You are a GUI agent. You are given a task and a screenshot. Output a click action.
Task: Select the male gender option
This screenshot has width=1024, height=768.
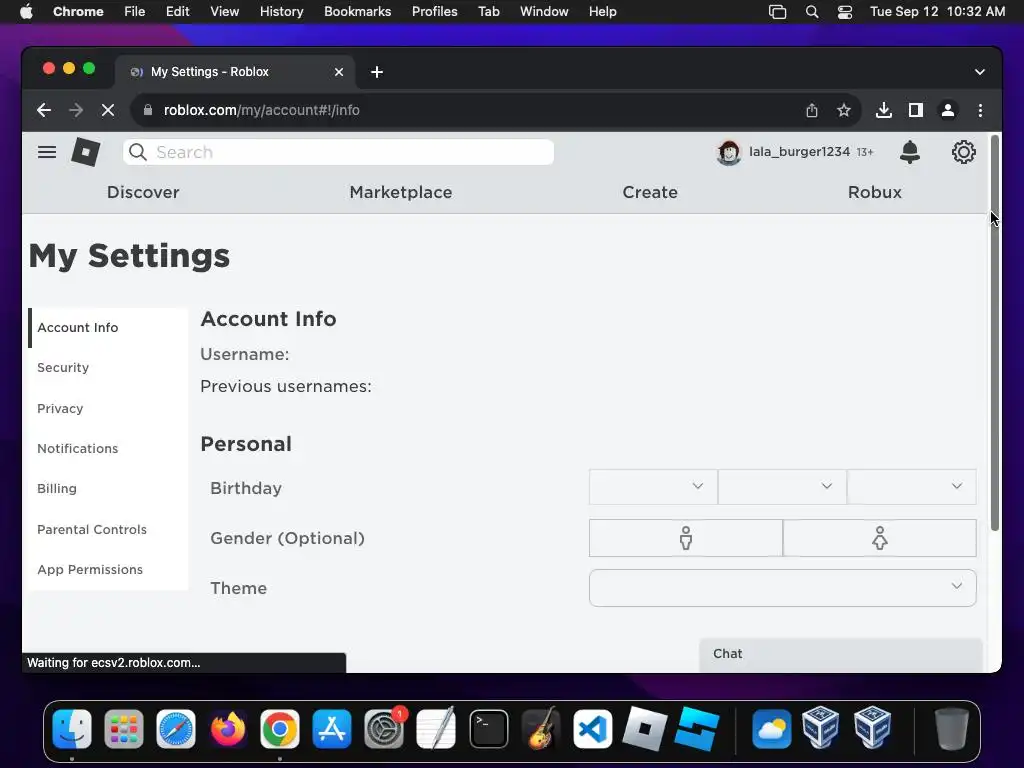click(686, 538)
